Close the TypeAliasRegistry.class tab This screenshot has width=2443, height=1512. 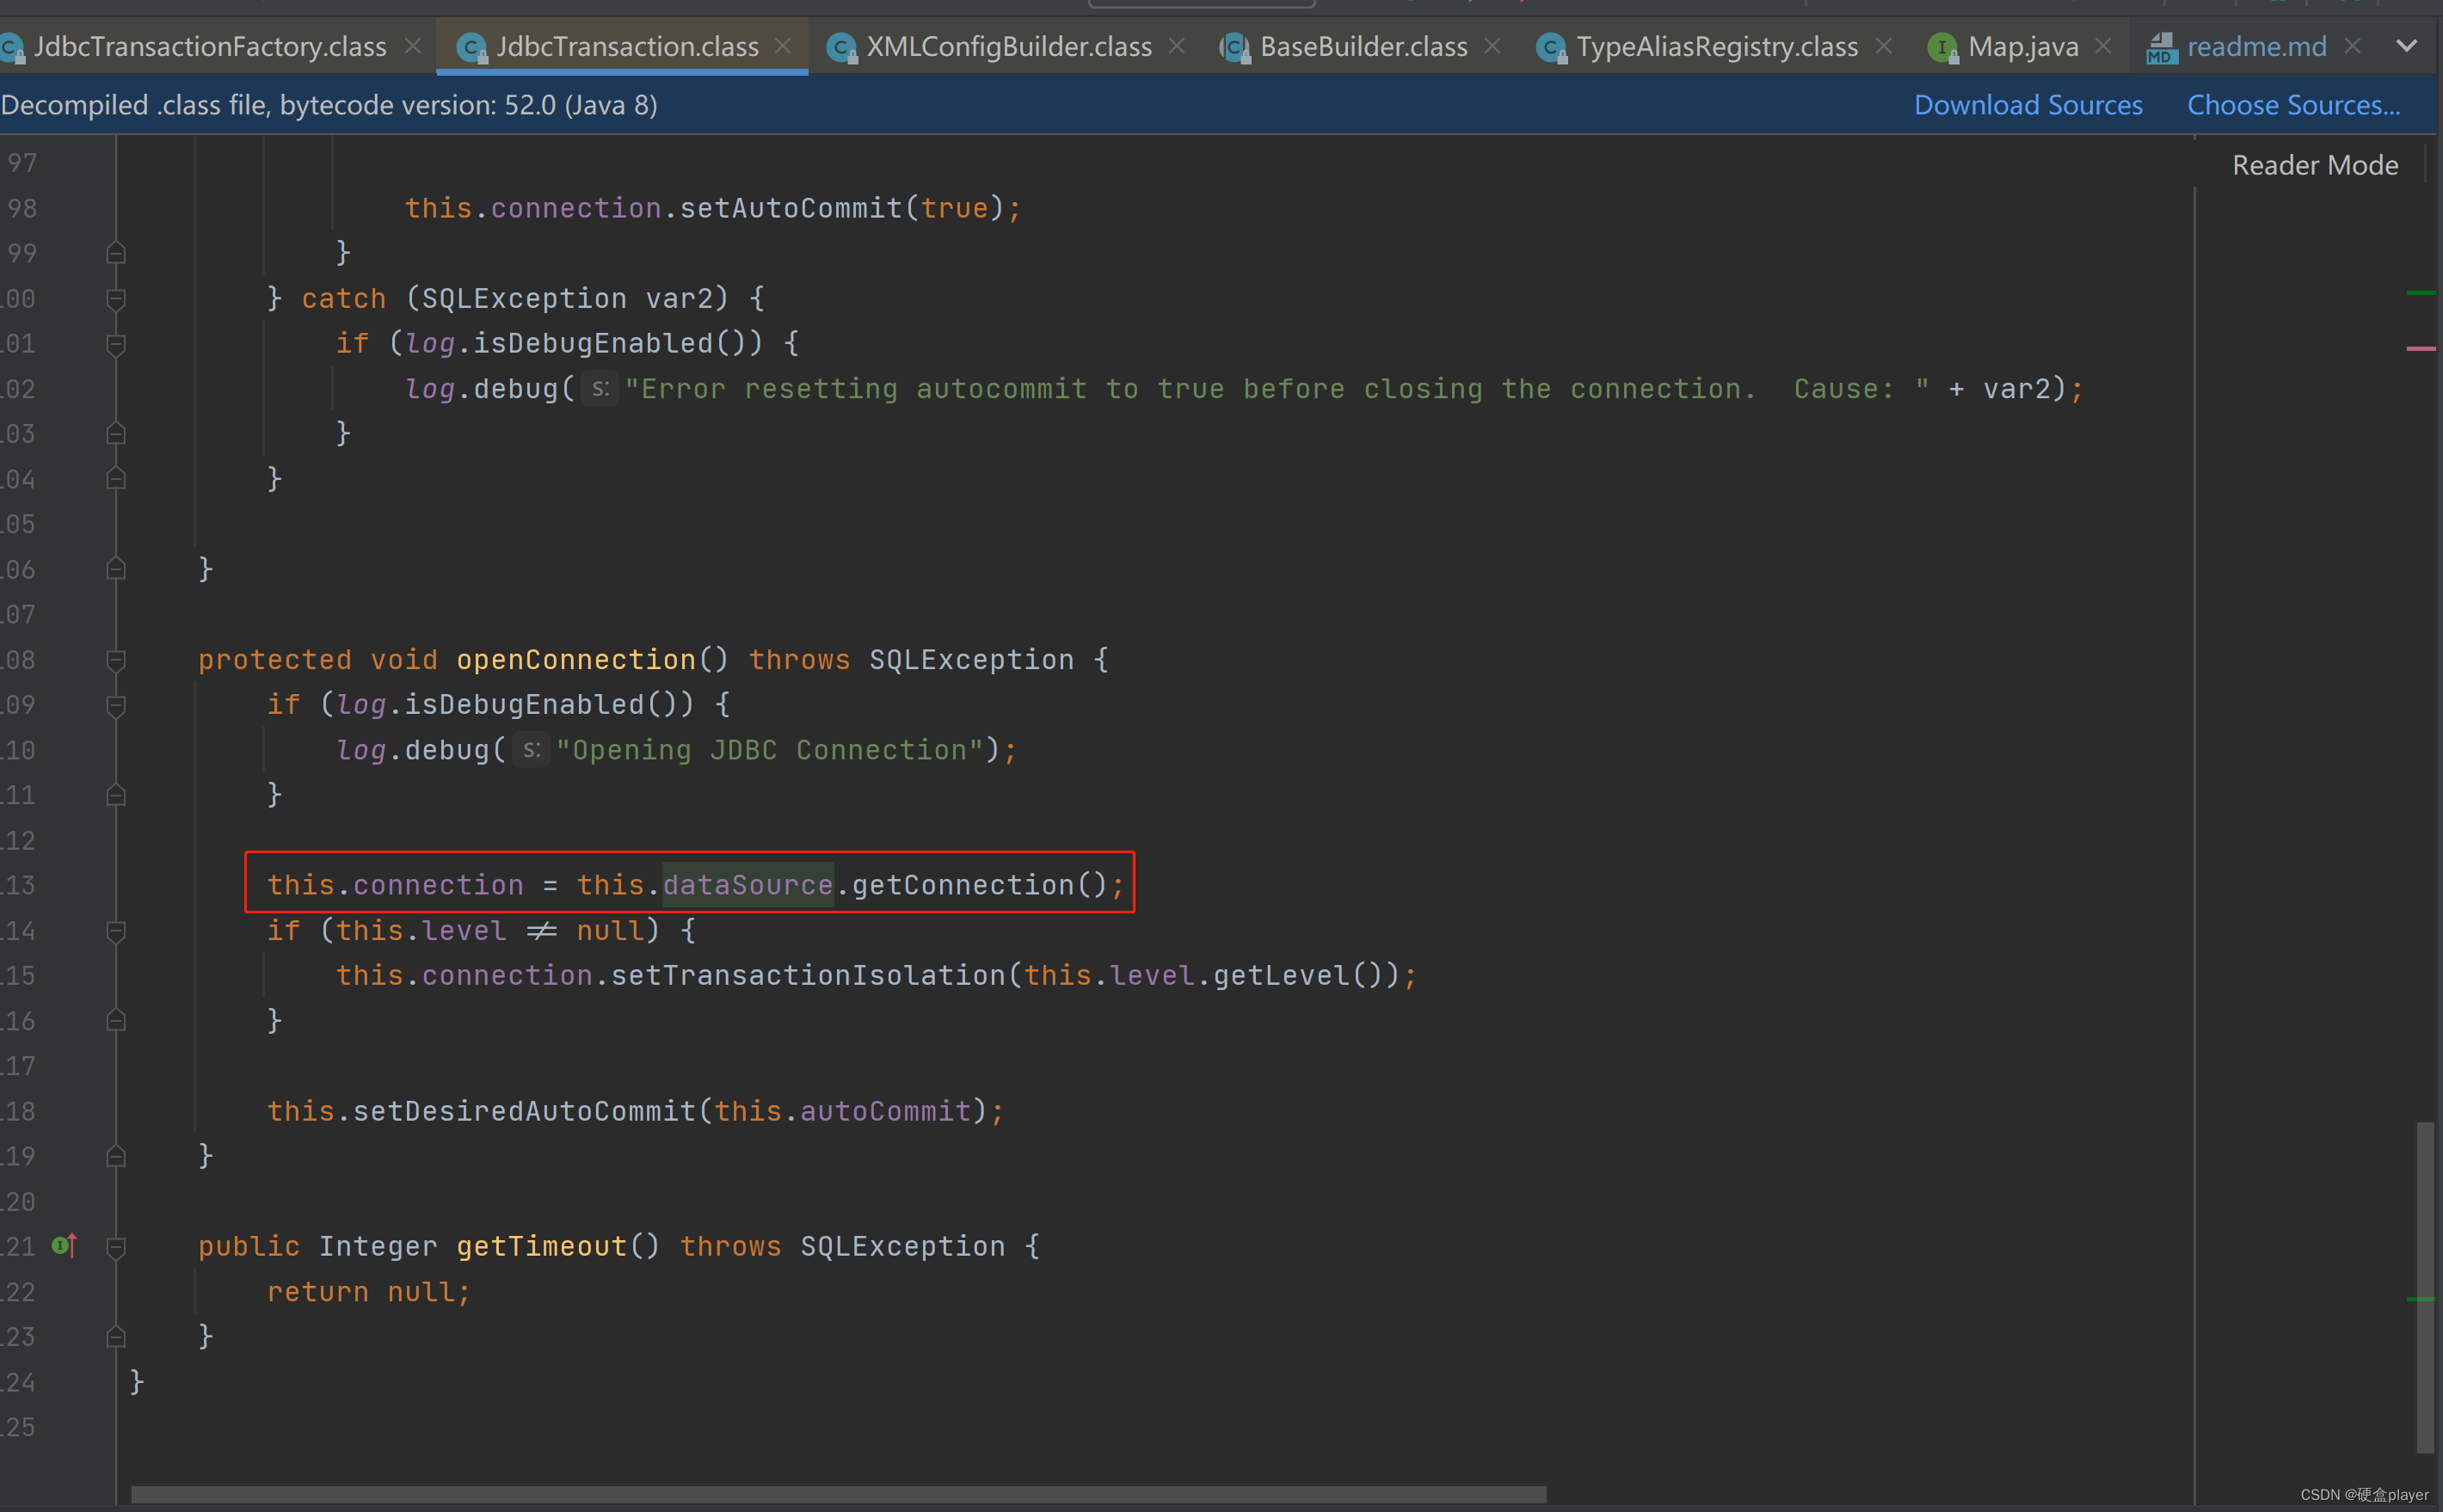coord(1884,46)
